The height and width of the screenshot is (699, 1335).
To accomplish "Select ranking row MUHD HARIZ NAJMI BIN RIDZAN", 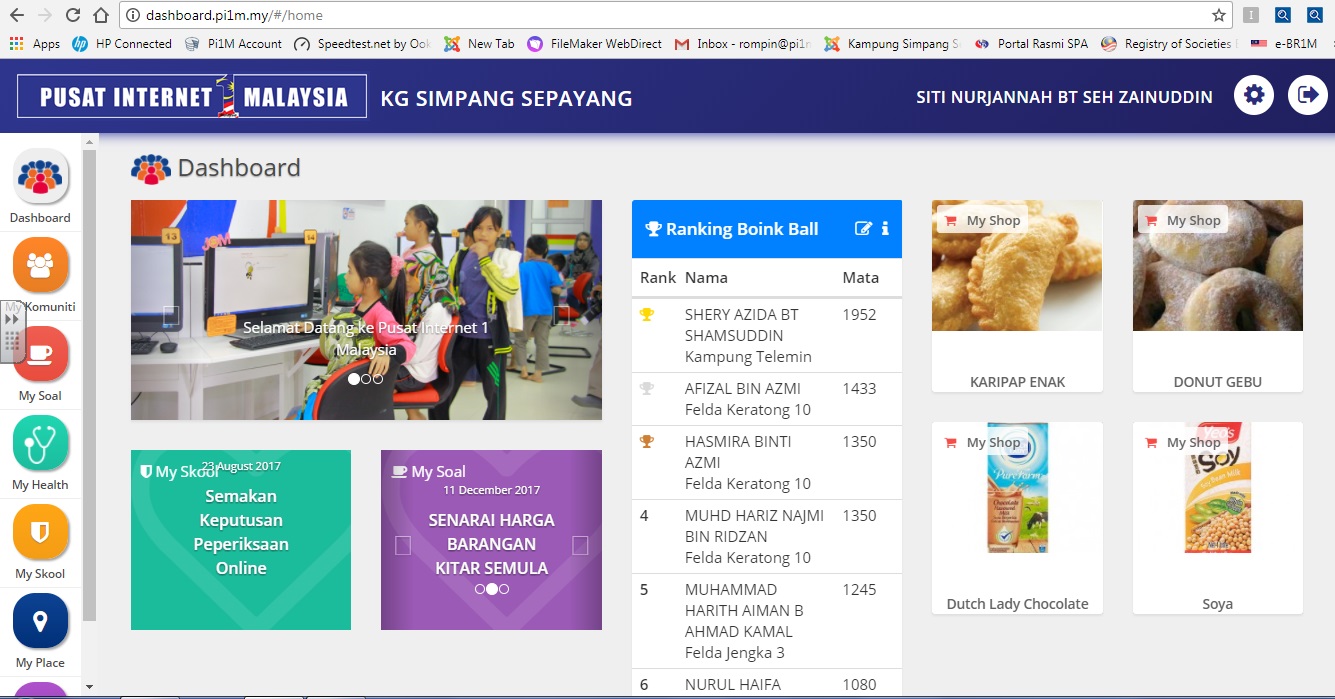I will (x=767, y=537).
